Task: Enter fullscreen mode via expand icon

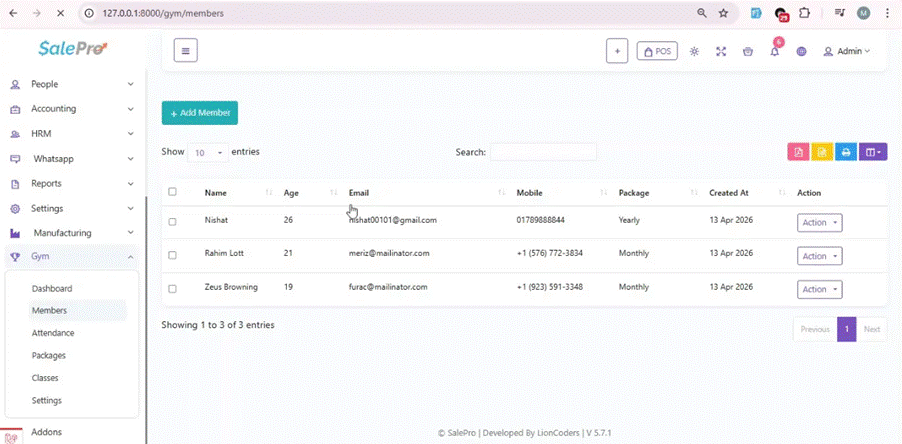Action: (x=720, y=51)
